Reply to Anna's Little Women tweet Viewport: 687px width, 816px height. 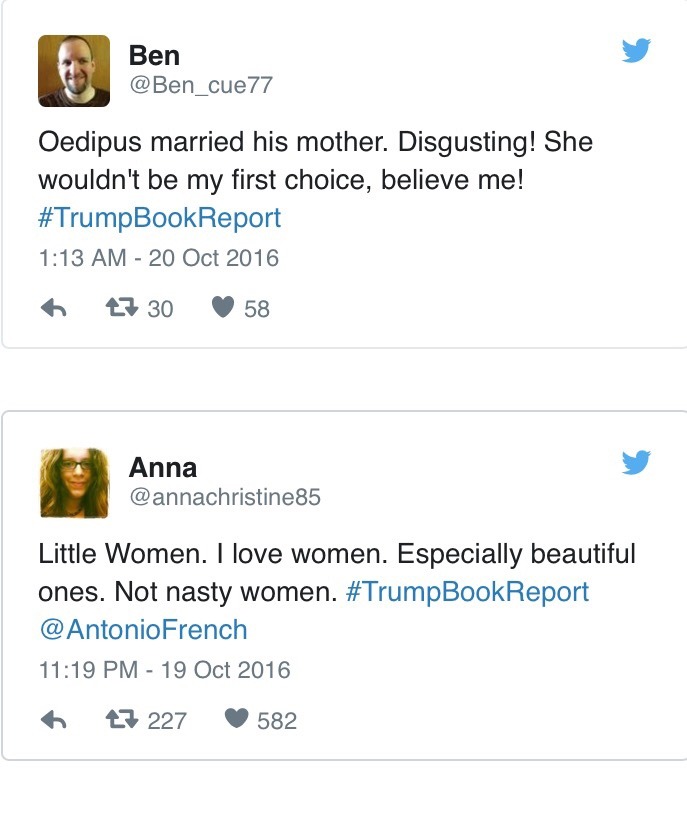[x=53, y=720]
